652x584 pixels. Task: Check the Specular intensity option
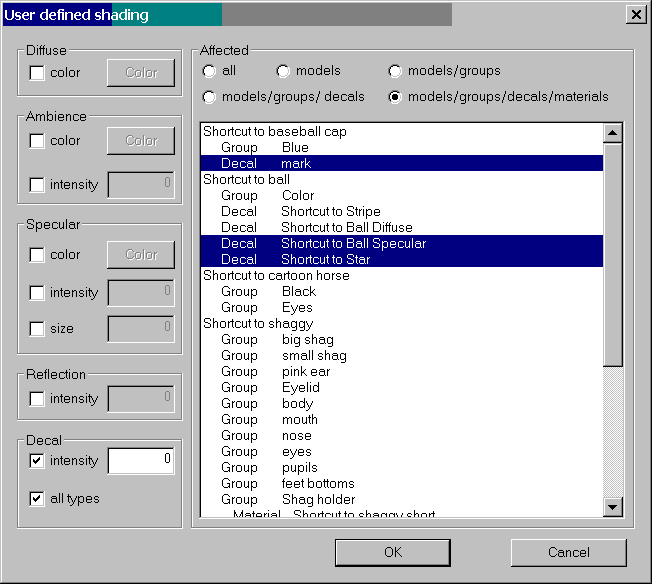[37, 292]
